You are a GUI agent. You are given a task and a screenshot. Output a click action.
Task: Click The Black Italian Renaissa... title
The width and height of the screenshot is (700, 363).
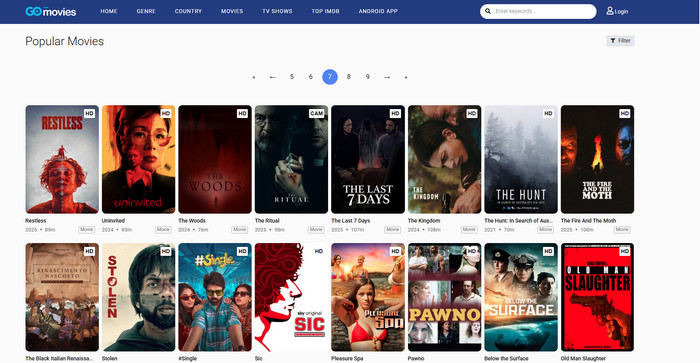click(59, 359)
